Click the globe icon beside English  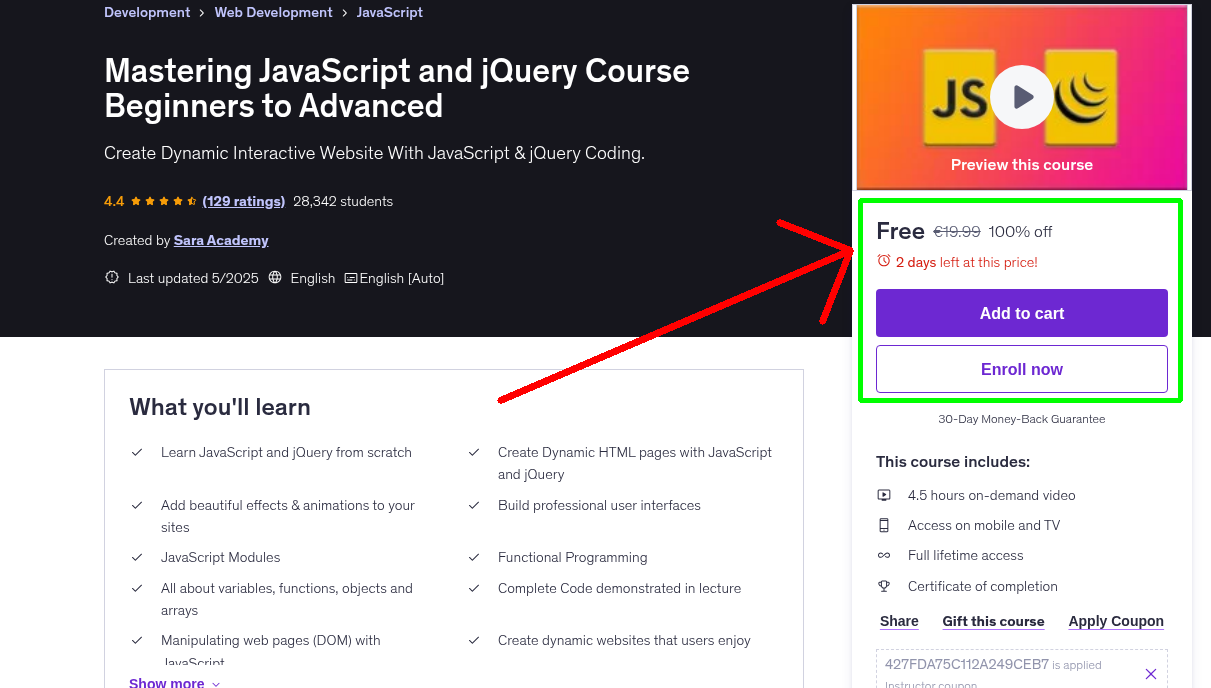click(x=275, y=277)
